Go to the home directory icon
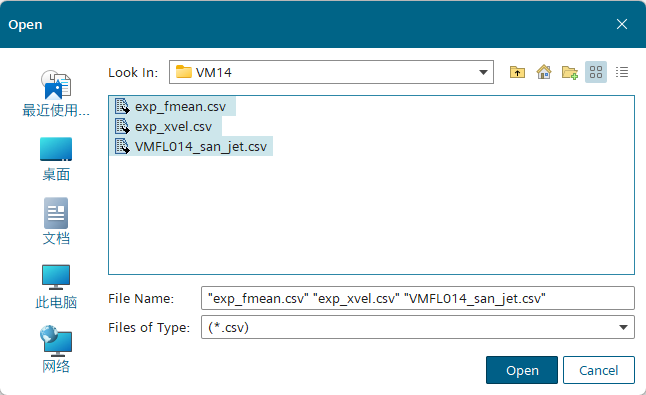 544,72
